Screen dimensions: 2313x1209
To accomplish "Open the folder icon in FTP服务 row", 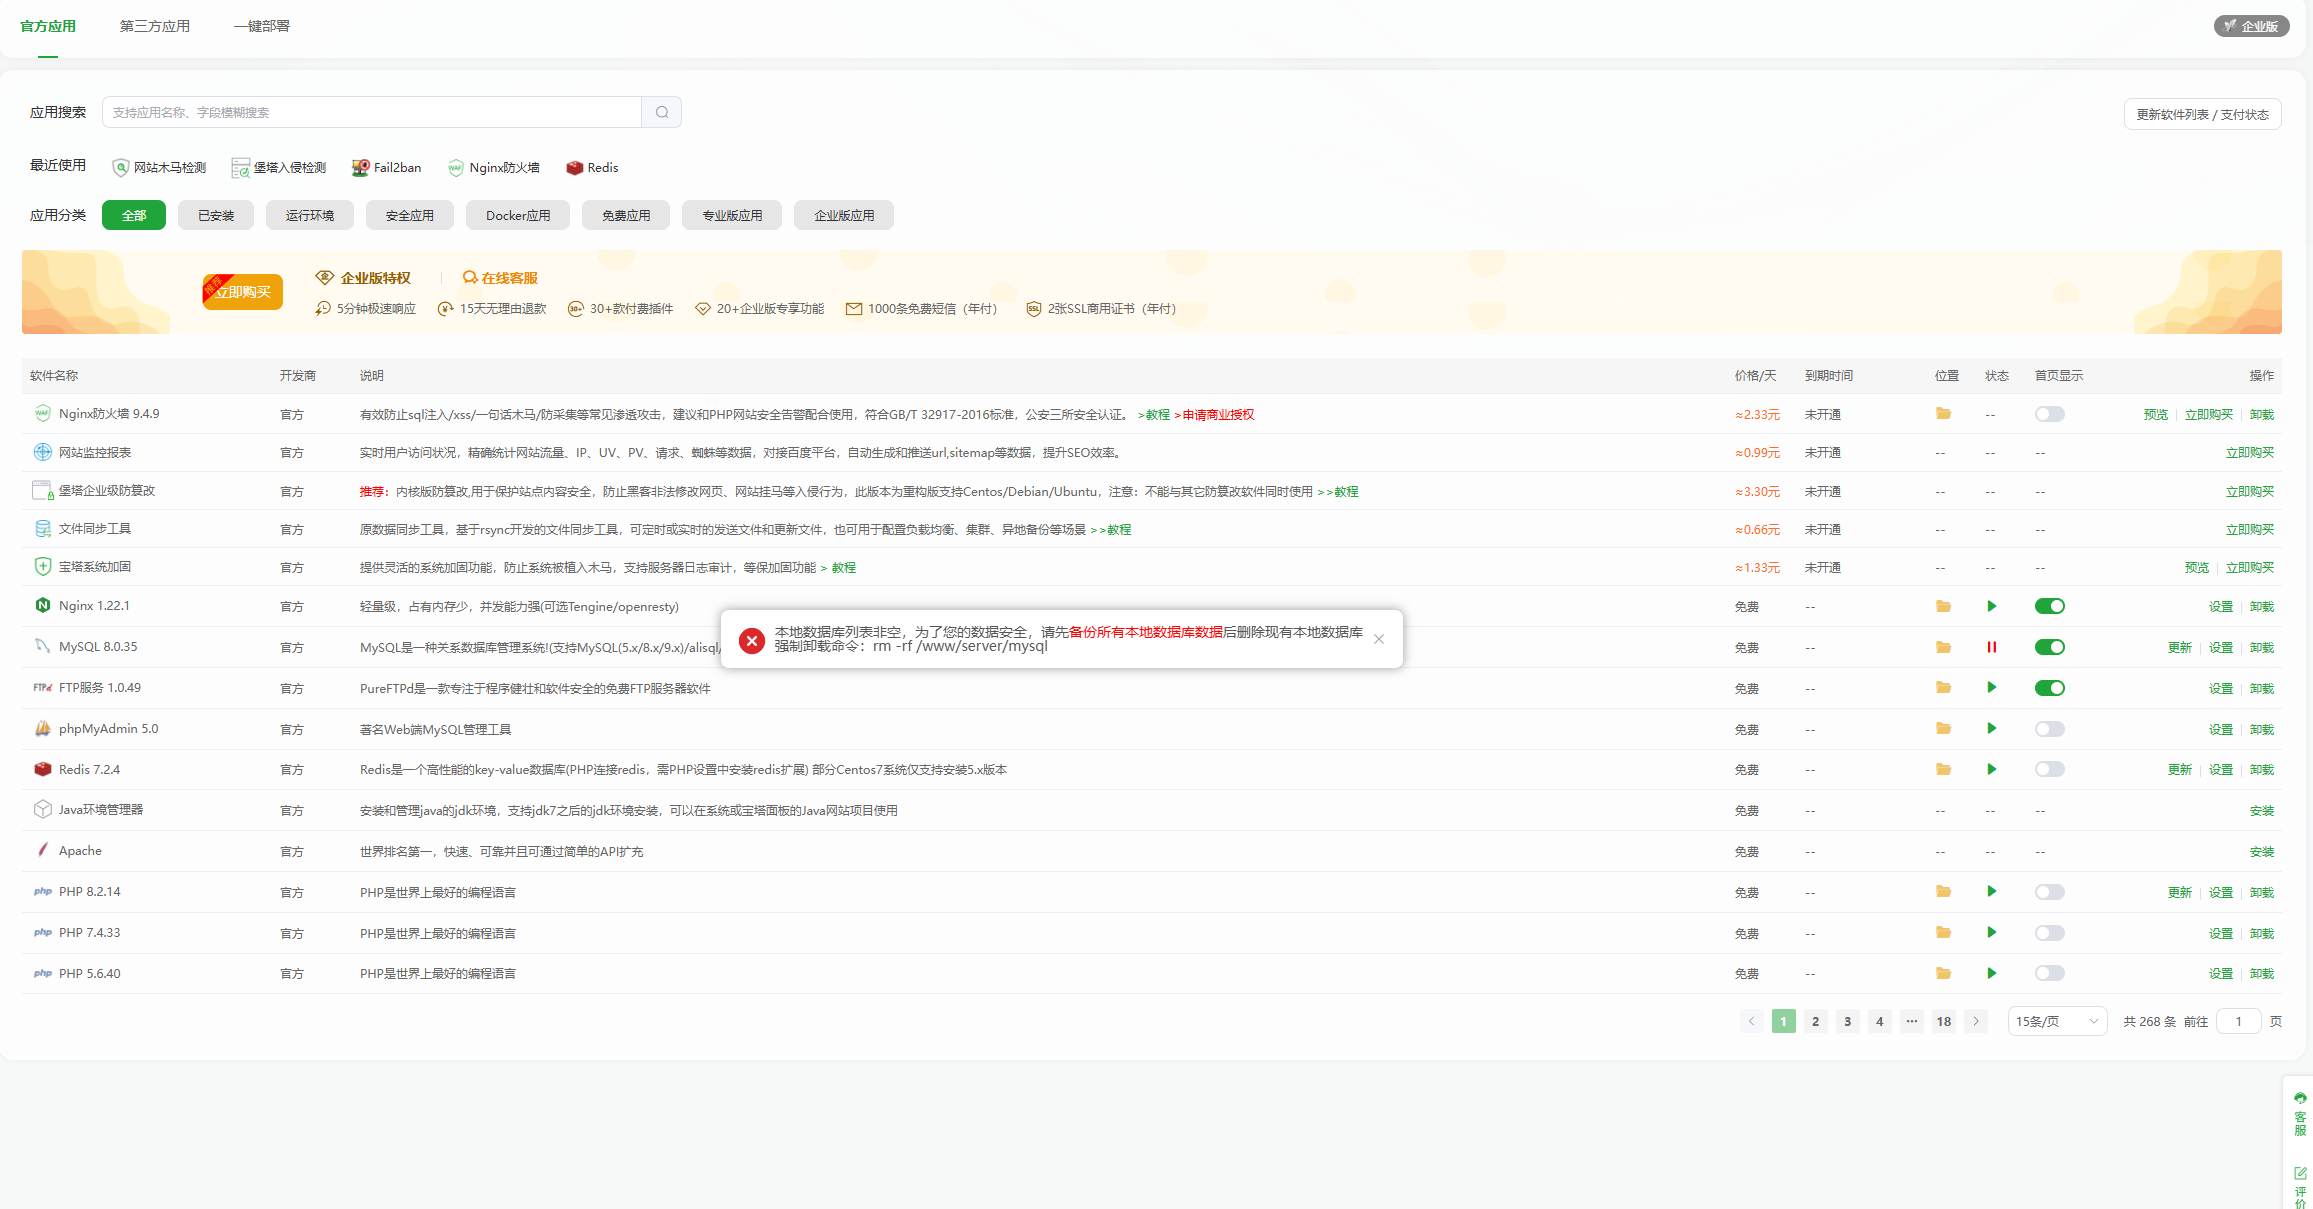I will 1943,688.
